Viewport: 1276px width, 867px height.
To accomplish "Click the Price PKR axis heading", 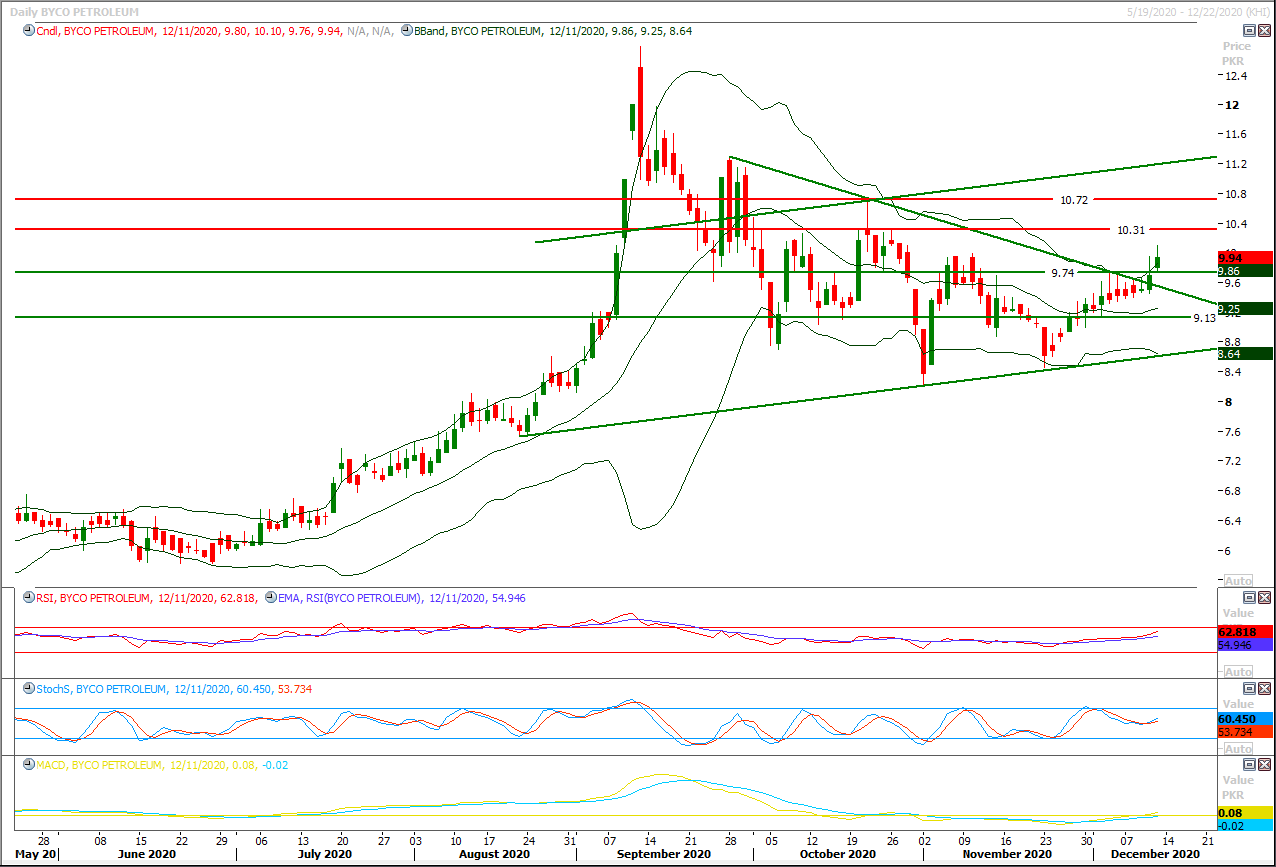I will point(1237,53).
